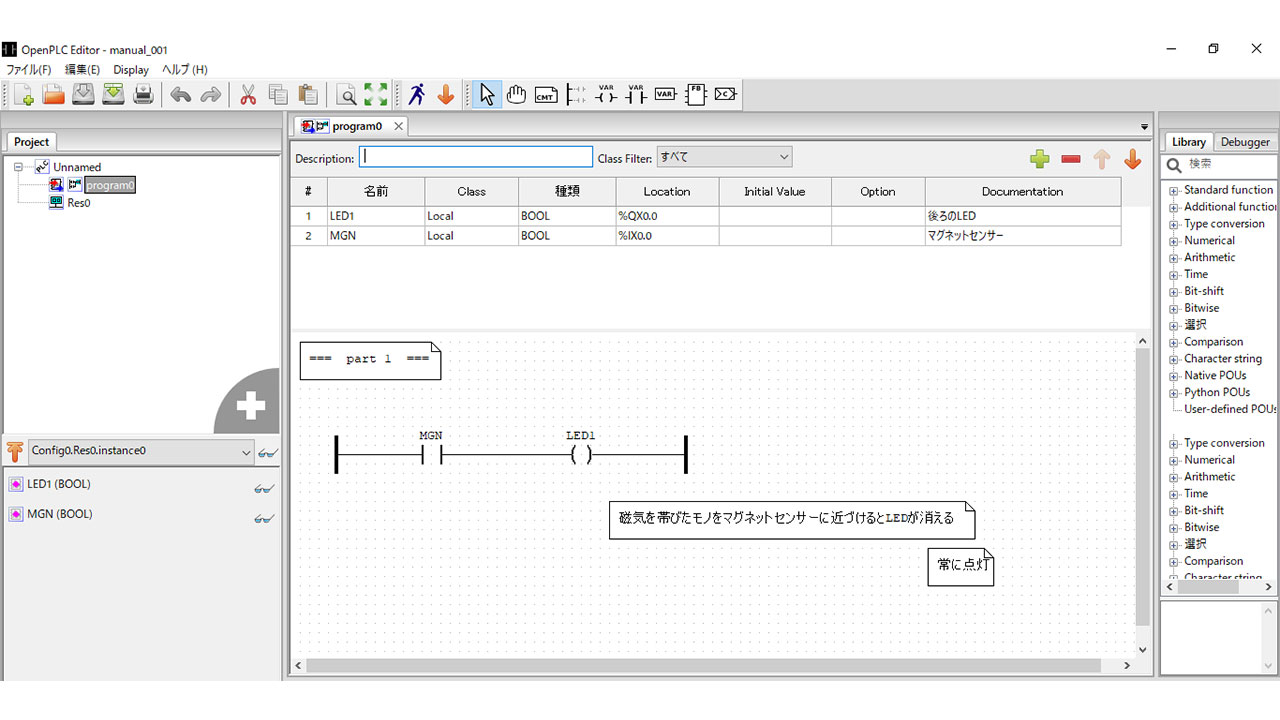Open the Config0.Res0.instance0 dropdown
Viewport: 1280px width, 720px height.
[x=140, y=451]
